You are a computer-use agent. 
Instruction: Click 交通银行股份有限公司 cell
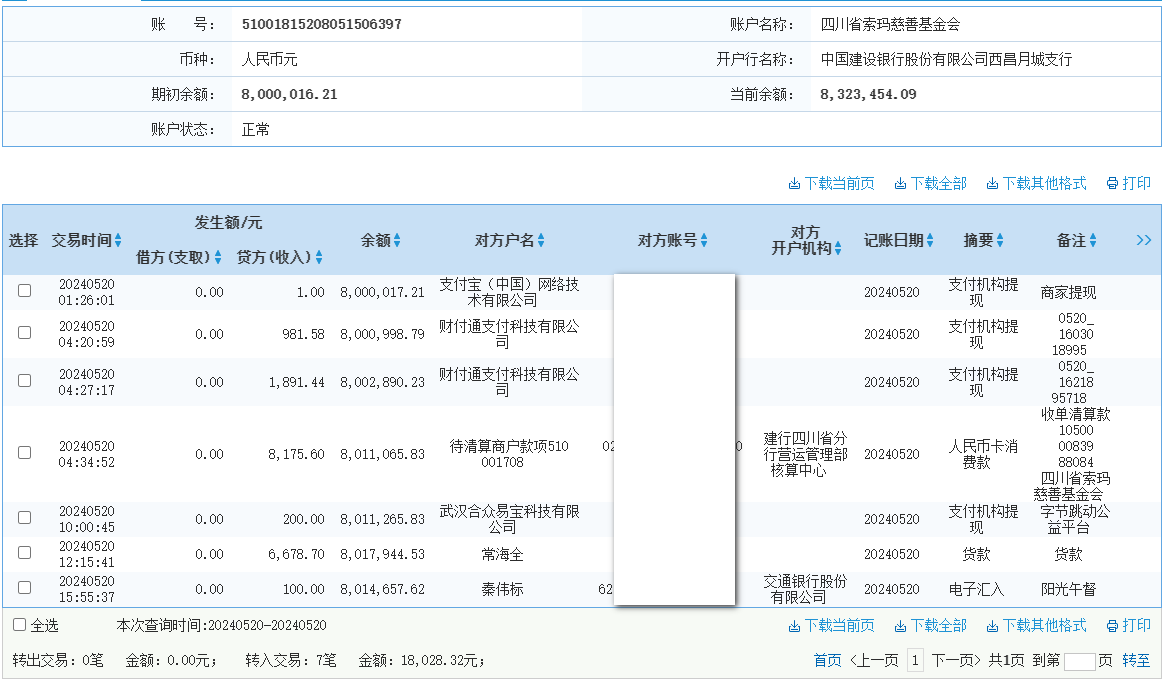805,590
